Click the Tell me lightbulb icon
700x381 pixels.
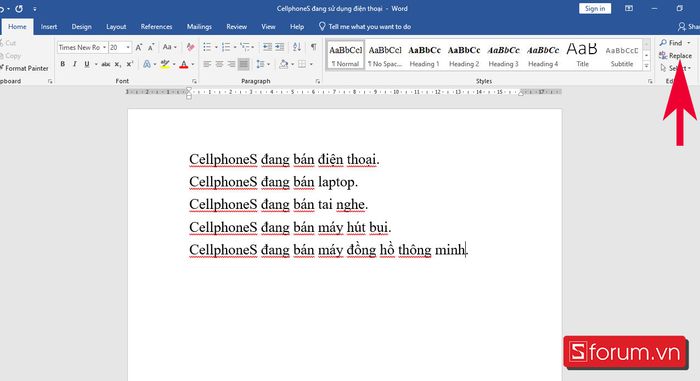(x=322, y=26)
